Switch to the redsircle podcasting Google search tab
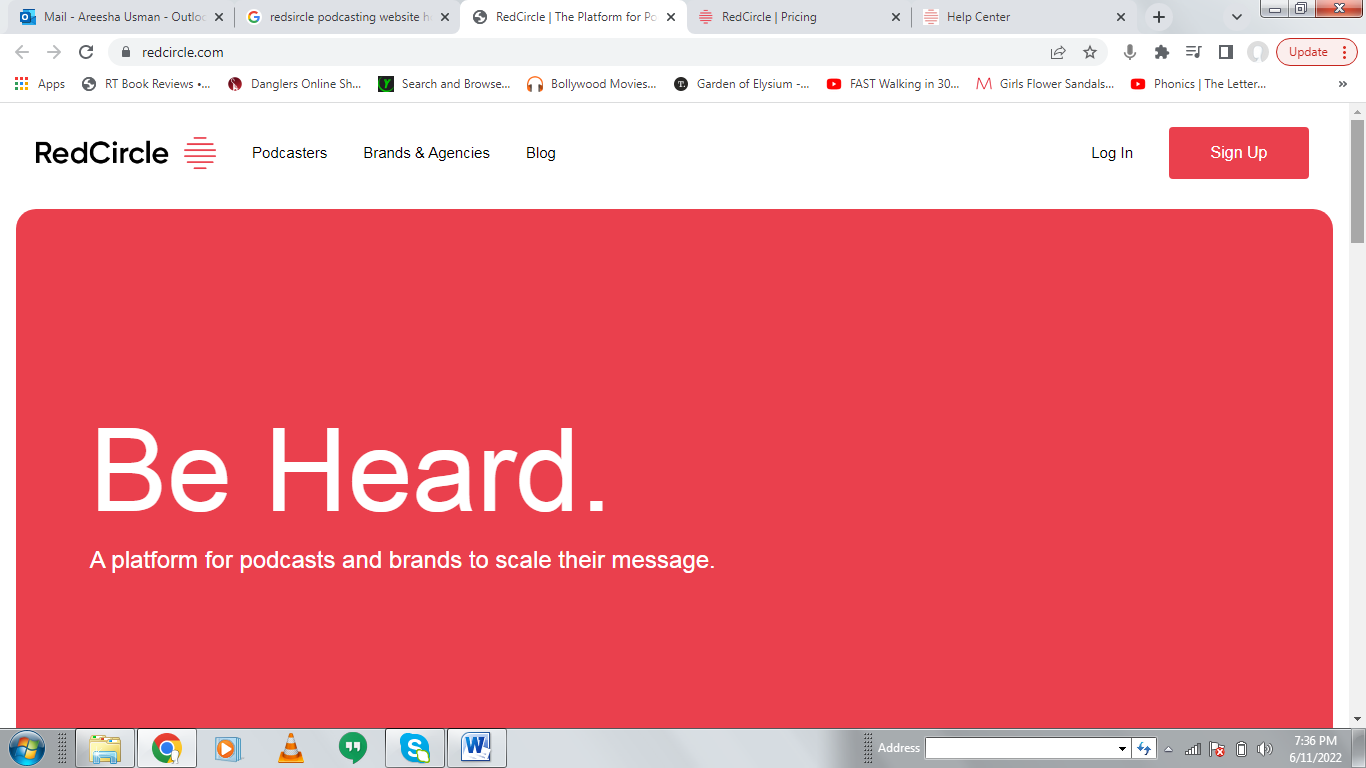The height and width of the screenshot is (768, 1366). 347,17
